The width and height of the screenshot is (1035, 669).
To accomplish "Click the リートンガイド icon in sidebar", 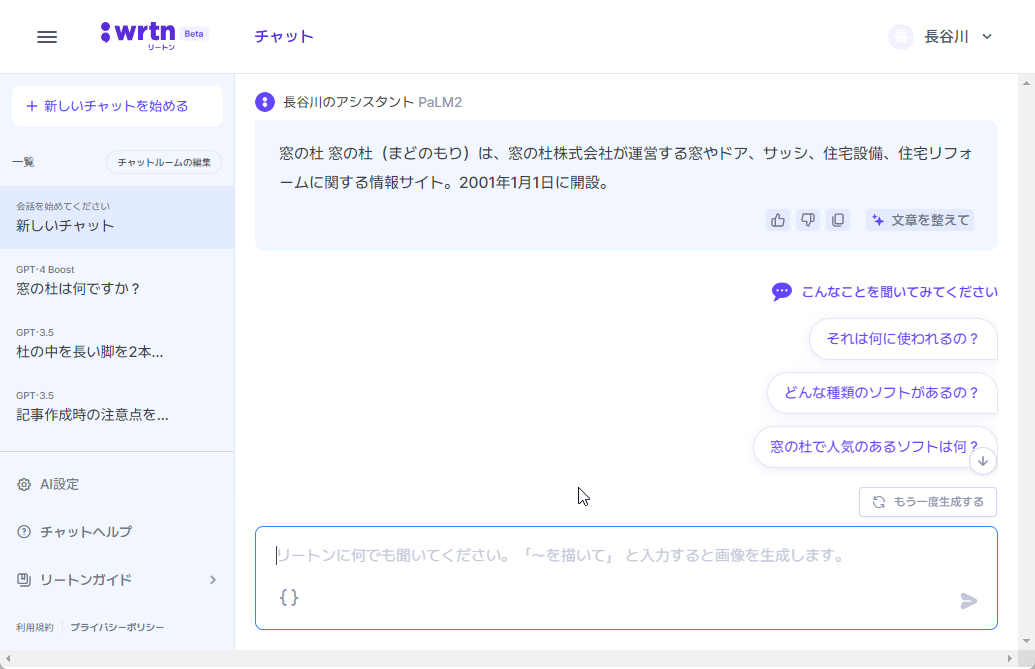I will 23,580.
